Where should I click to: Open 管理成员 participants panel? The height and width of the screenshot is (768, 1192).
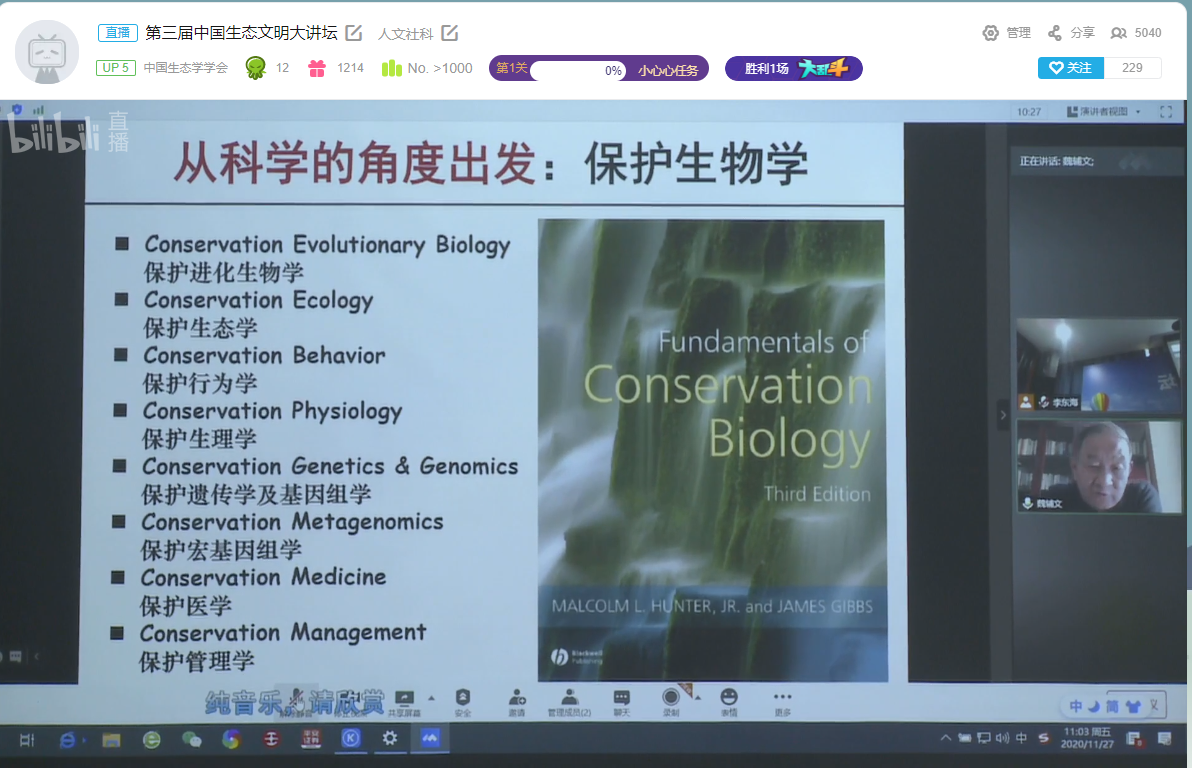point(569,701)
